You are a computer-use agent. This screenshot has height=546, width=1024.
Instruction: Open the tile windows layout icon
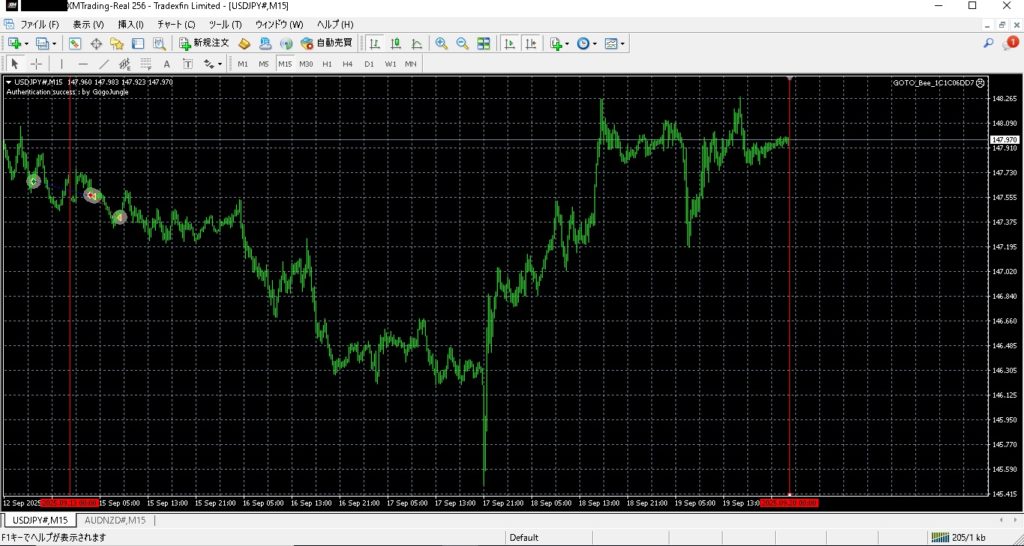pos(484,44)
